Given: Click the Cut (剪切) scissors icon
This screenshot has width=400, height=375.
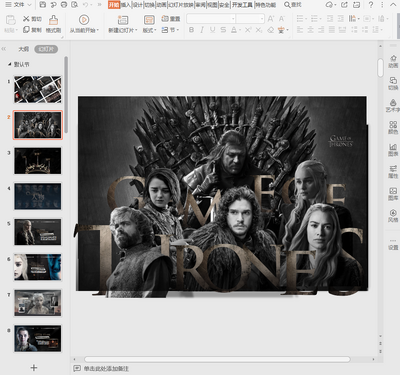Looking at the screenshot, I should pos(26,19).
